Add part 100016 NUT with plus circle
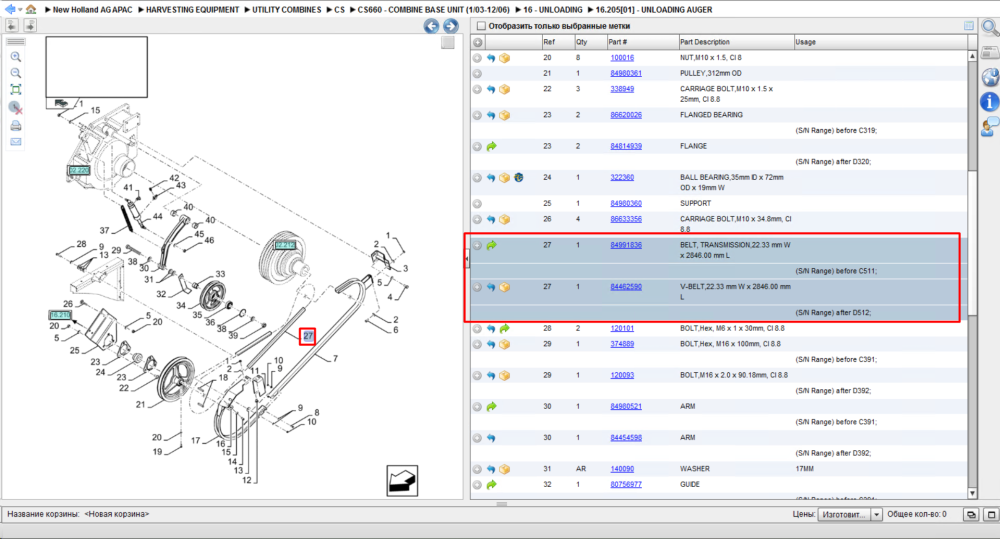 click(477, 58)
